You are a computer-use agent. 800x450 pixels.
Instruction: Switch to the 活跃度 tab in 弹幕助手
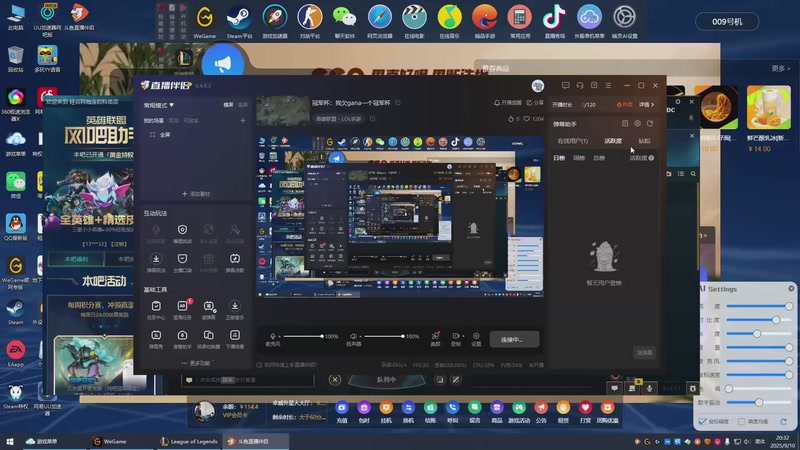pos(613,141)
